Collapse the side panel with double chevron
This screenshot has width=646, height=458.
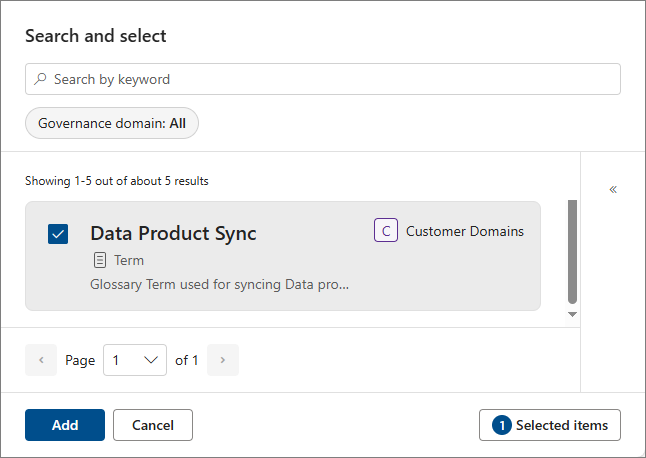pos(613,189)
